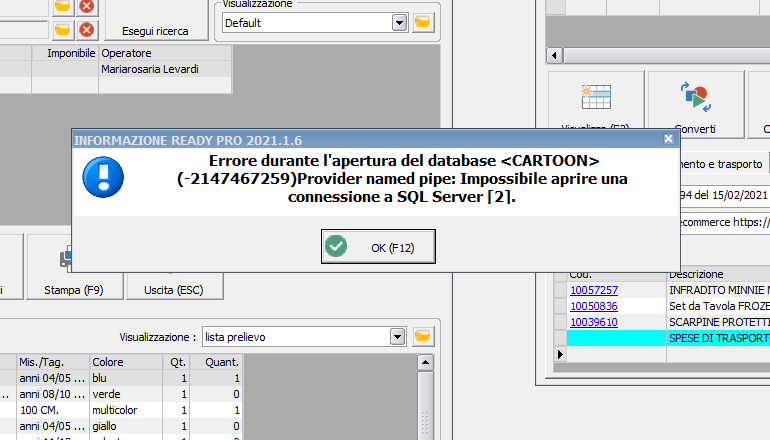Select the SPESE DI TRASPORTO highlighted row

(668, 338)
